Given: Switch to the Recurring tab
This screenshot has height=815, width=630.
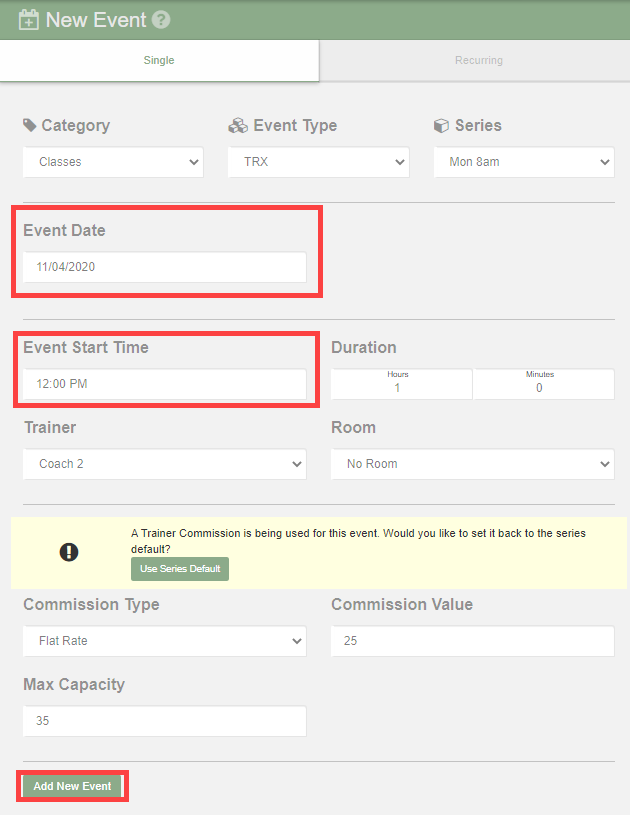Looking at the screenshot, I should tap(478, 60).
